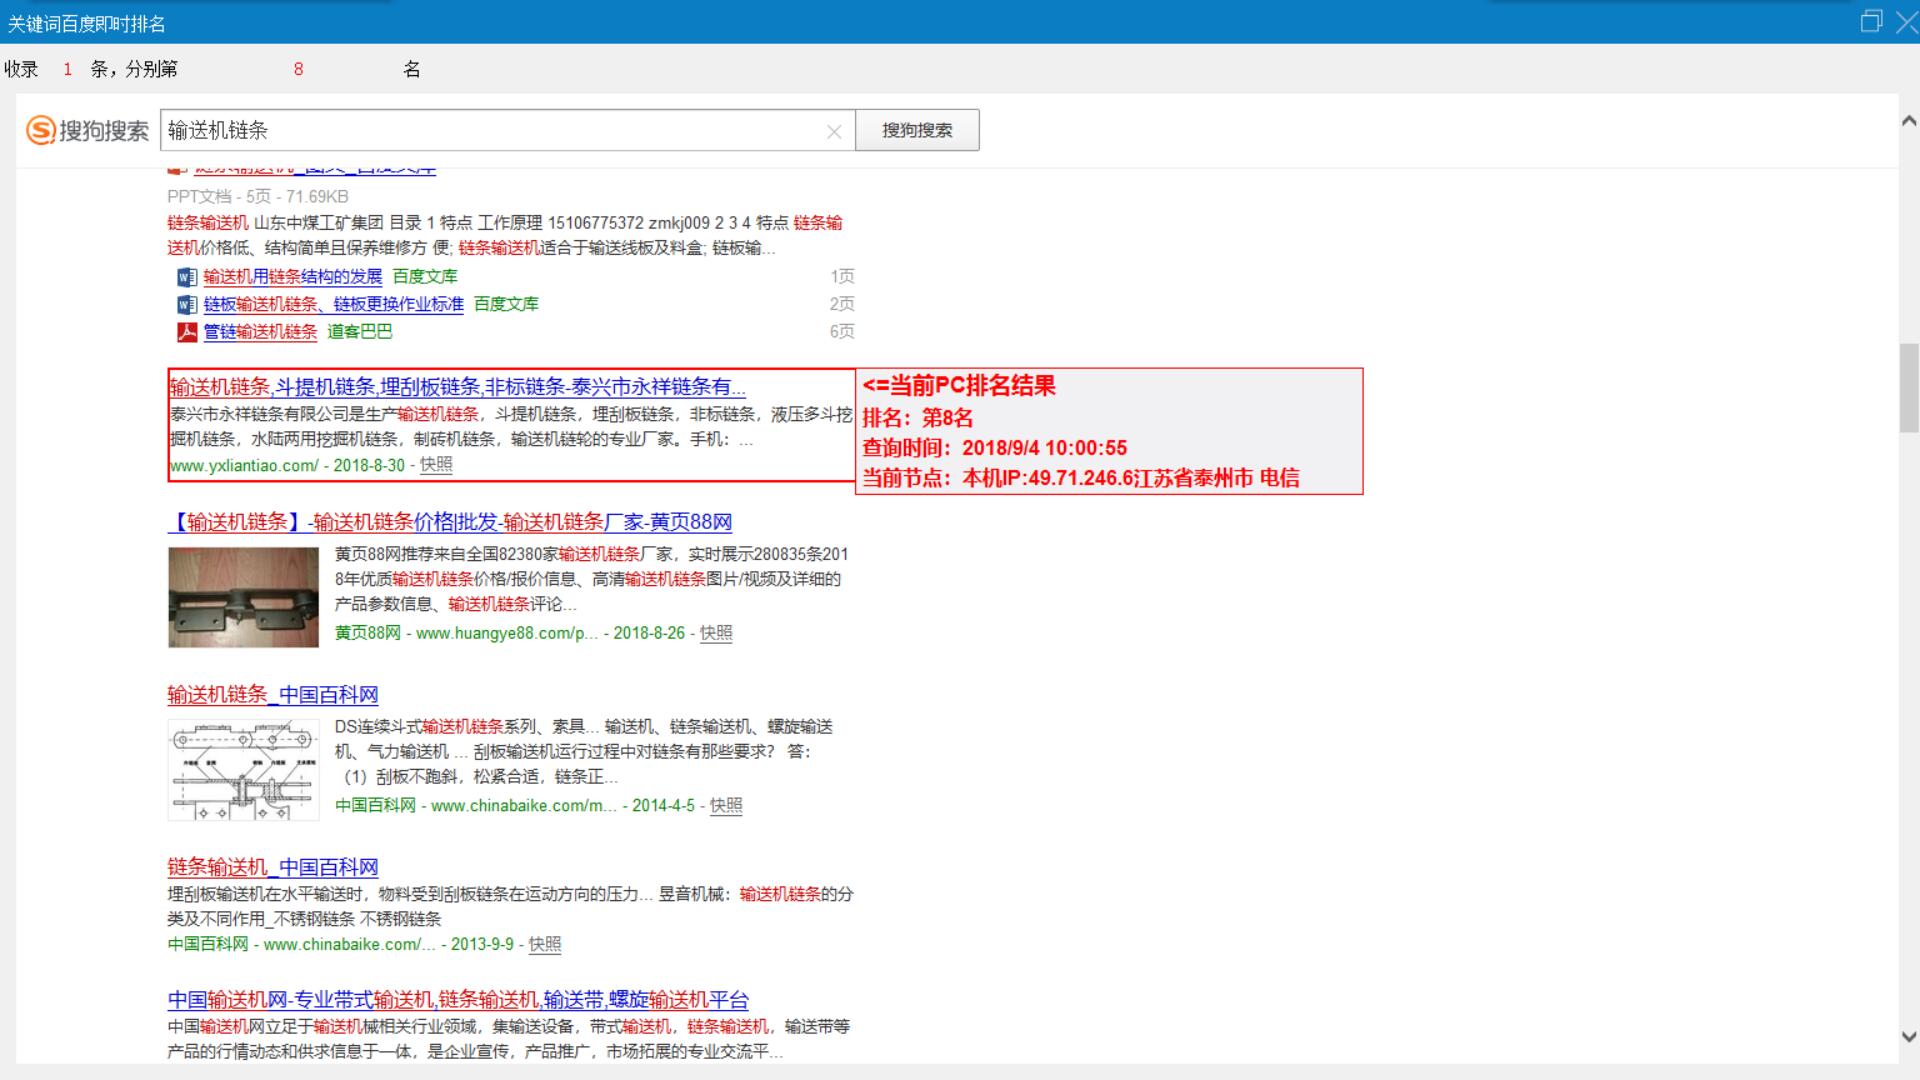Open the 链条输送机_中国百科网 result title
The width and height of the screenshot is (1920, 1080).
pyautogui.click(x=273, y=868)
